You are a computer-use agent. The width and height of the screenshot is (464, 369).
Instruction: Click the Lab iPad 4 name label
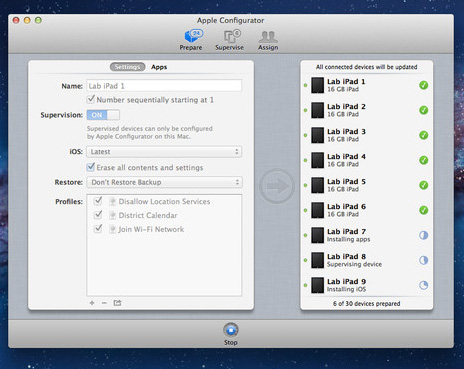coord(346,156)
